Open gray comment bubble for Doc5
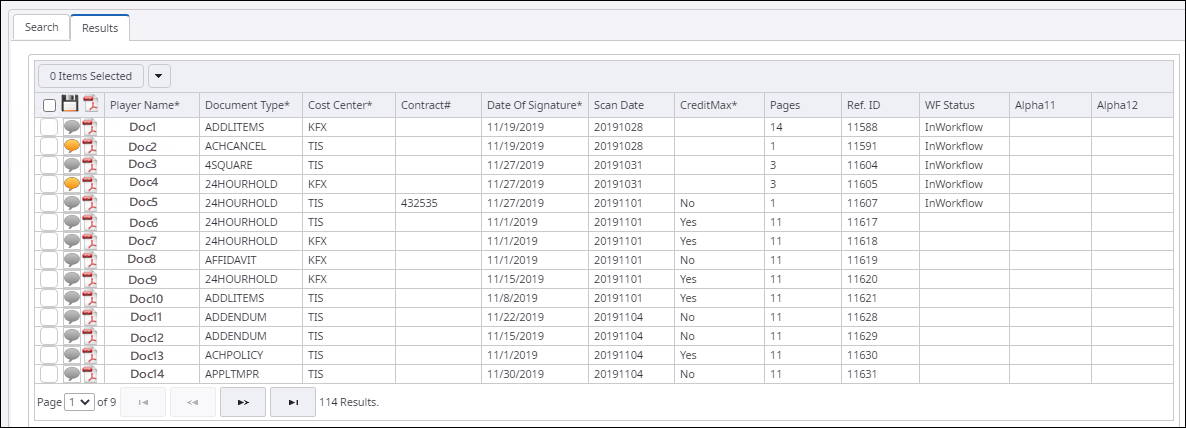Screen dimensions: 1186x428 tap(72, 203)
